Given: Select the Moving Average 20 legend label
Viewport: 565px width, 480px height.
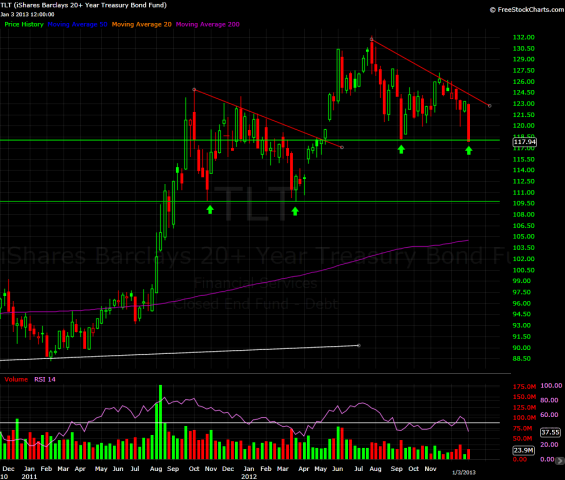Looking at the screenshot, I should [142, 24].
